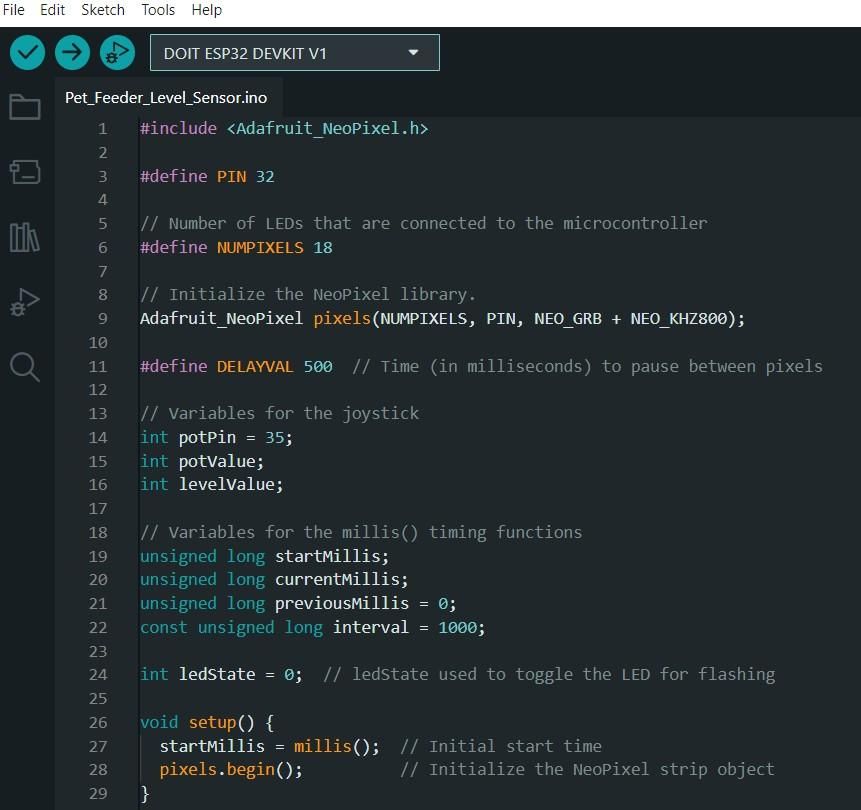Click the startMillis declaration on line 19

(265, 556)
